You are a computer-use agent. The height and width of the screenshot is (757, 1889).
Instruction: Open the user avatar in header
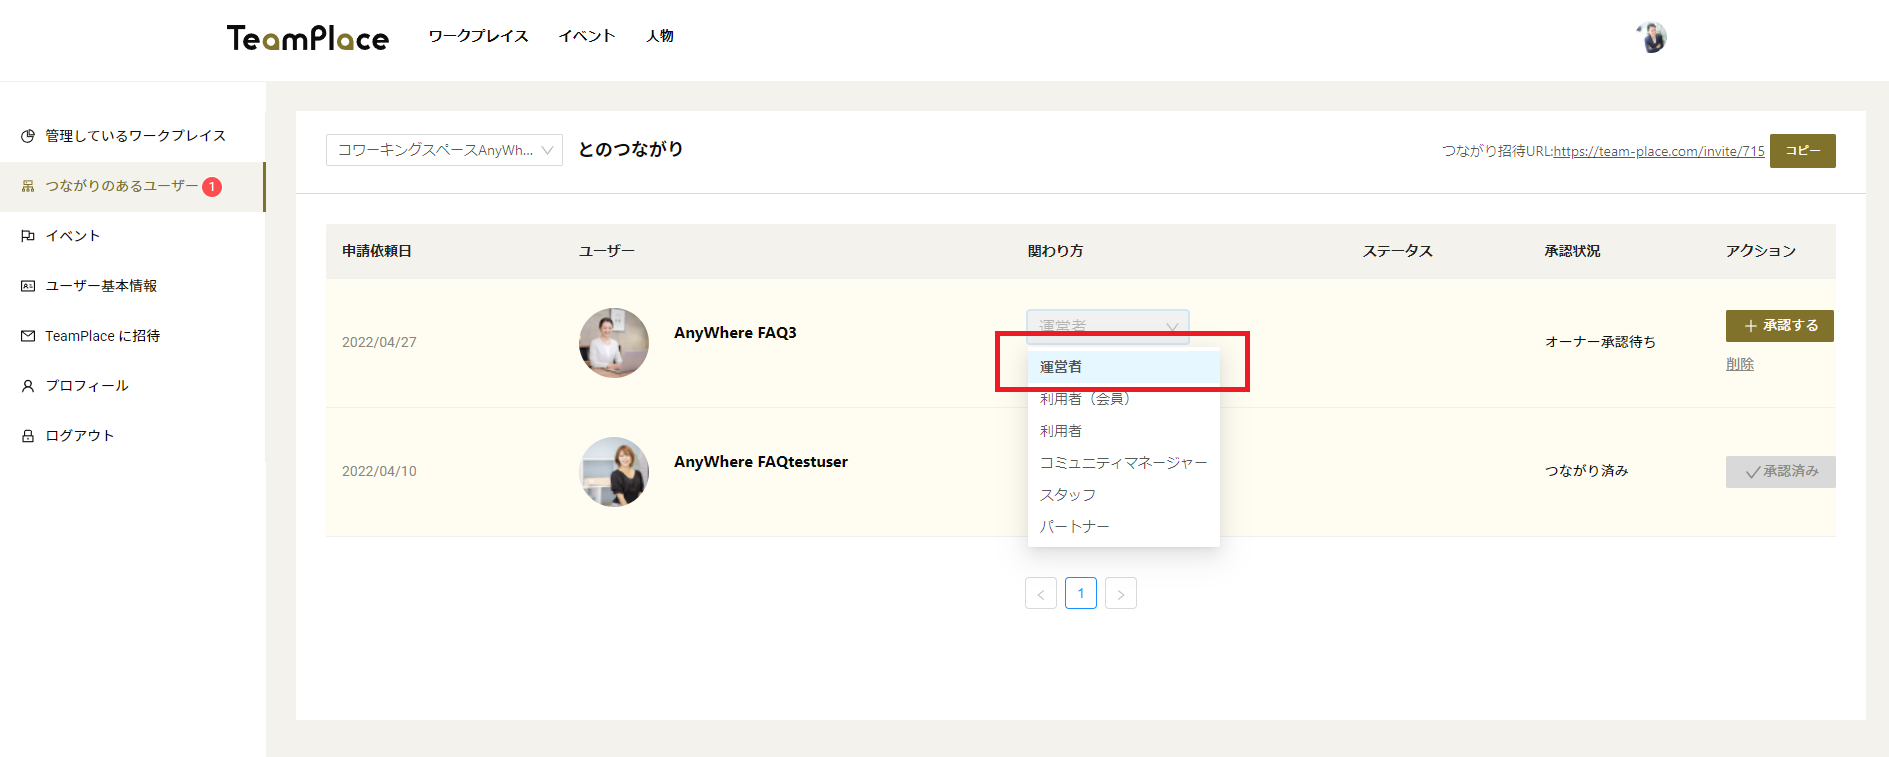1651,37
